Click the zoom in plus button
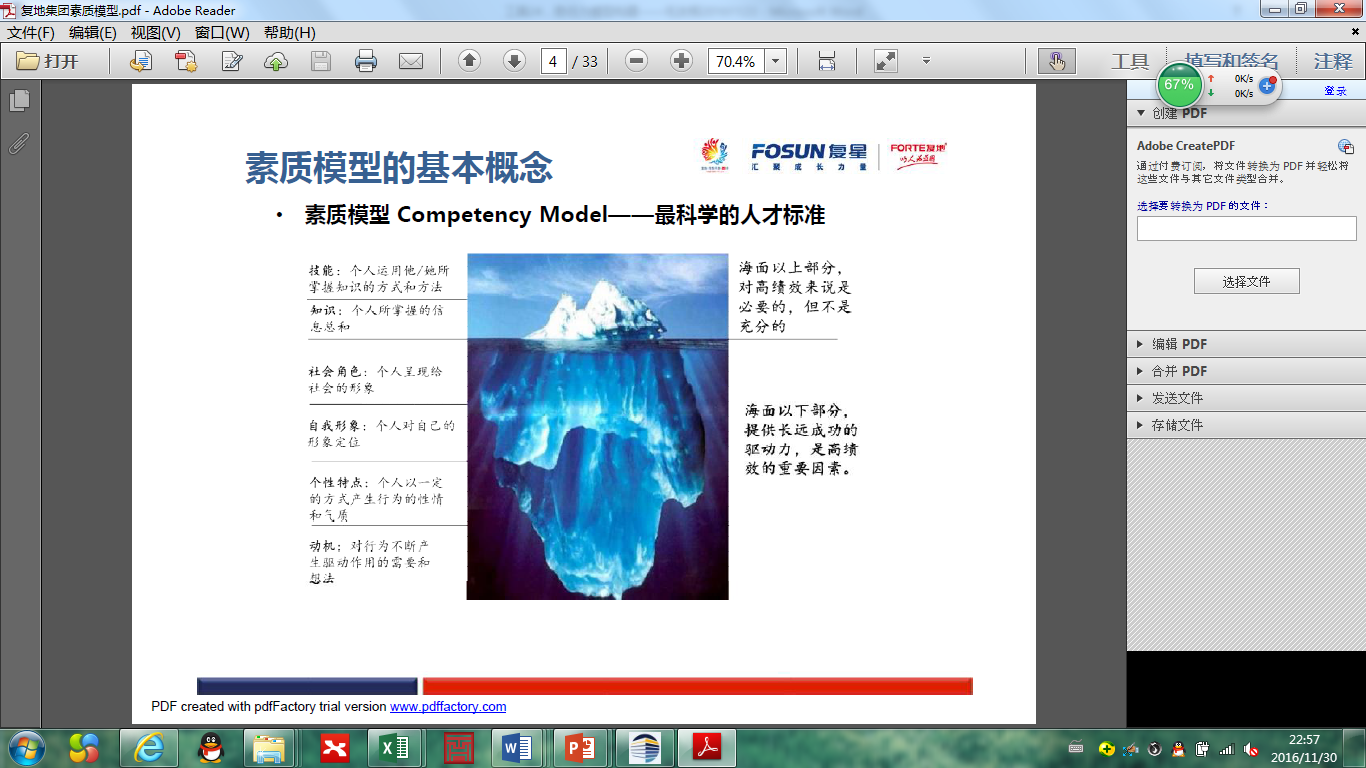Screen dimensions: 1366x768 click(x=681, y=61)
